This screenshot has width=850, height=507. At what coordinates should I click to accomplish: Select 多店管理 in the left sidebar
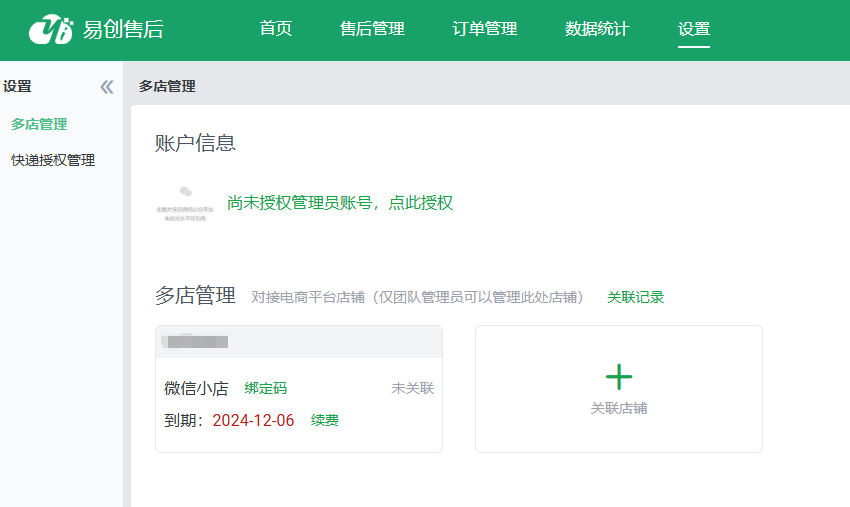(x=39, y=124)
